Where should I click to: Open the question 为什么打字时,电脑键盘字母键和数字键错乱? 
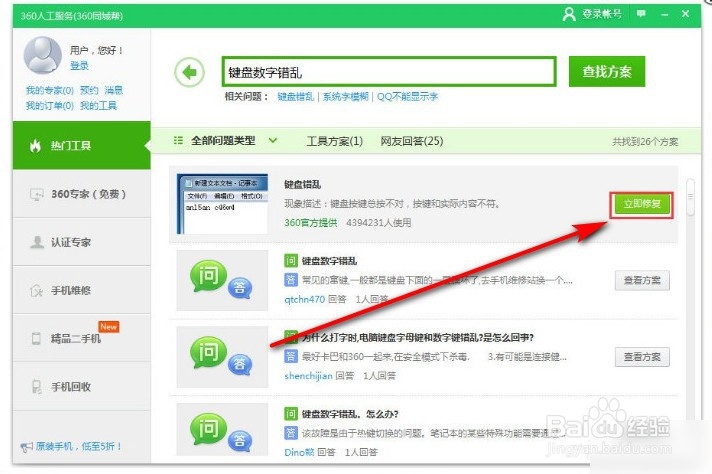pos(418,337)
